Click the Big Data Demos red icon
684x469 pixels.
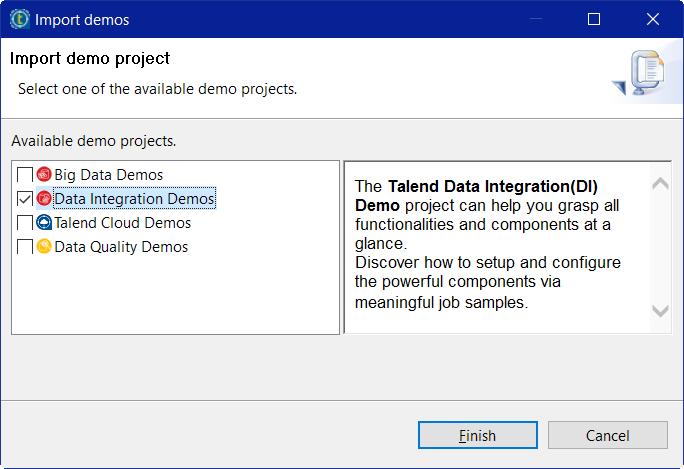coord(43,175)
